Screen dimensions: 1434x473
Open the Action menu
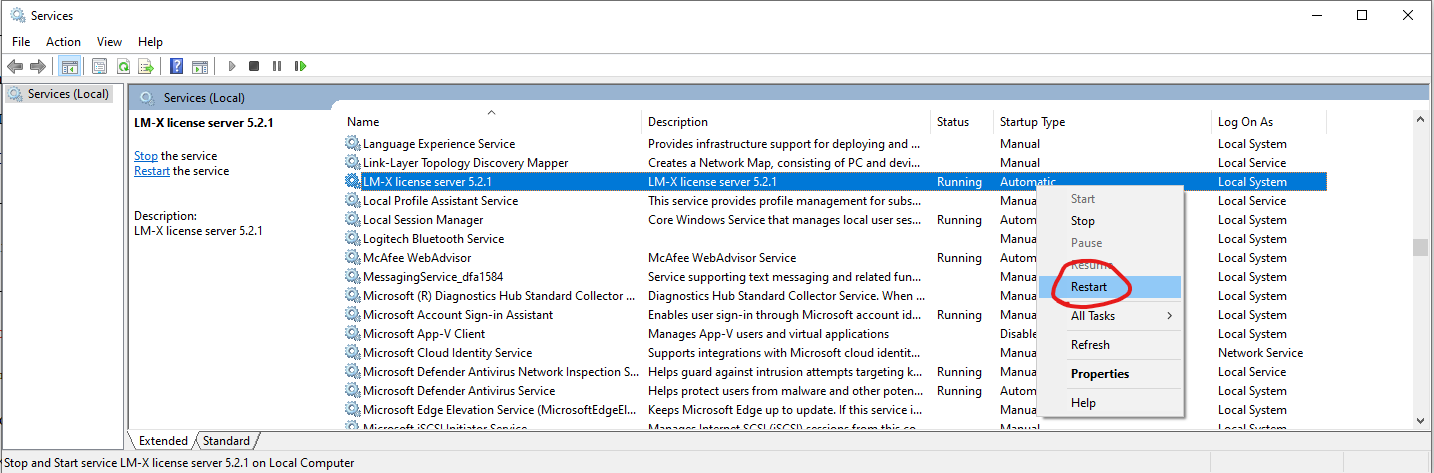[63, 42]
